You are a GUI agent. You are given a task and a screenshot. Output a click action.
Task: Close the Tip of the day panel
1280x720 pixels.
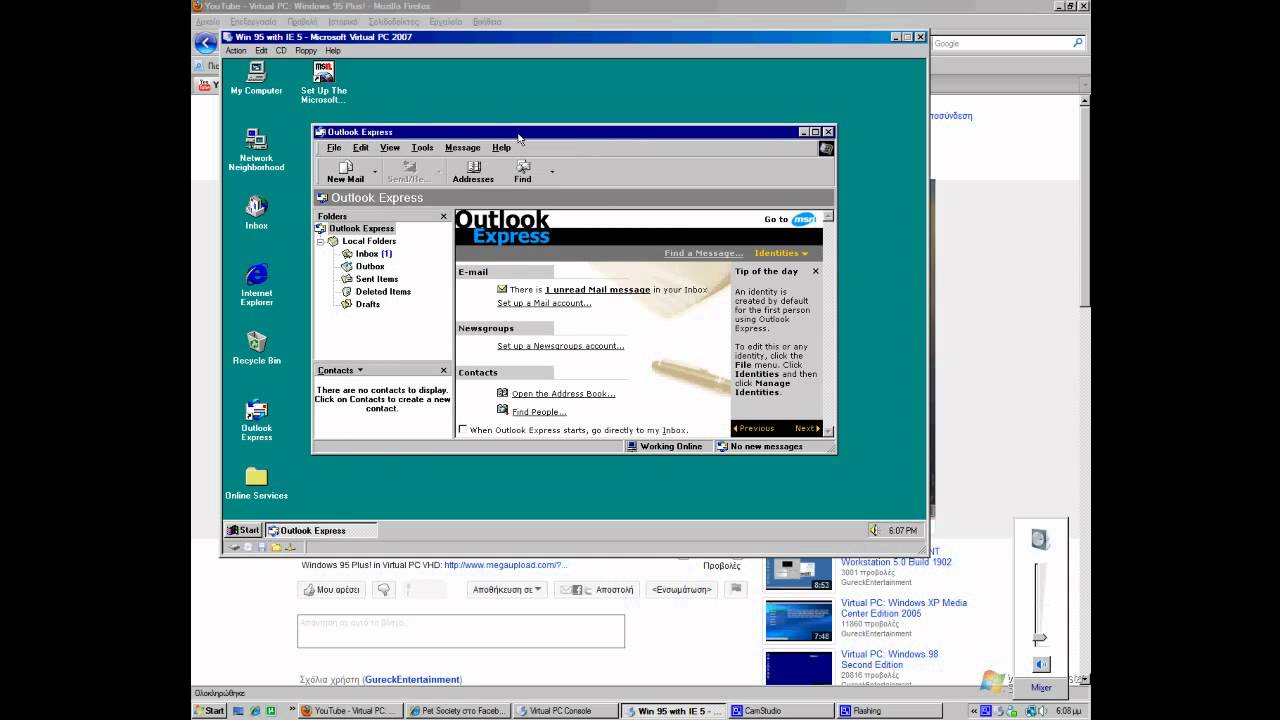click(815, 271)
